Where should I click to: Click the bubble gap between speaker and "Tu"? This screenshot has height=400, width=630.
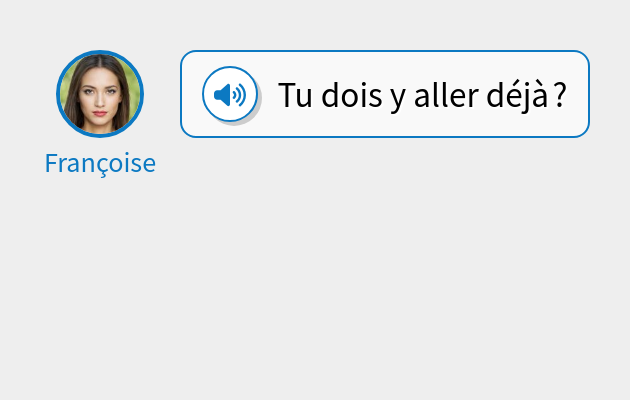point(268,94)
